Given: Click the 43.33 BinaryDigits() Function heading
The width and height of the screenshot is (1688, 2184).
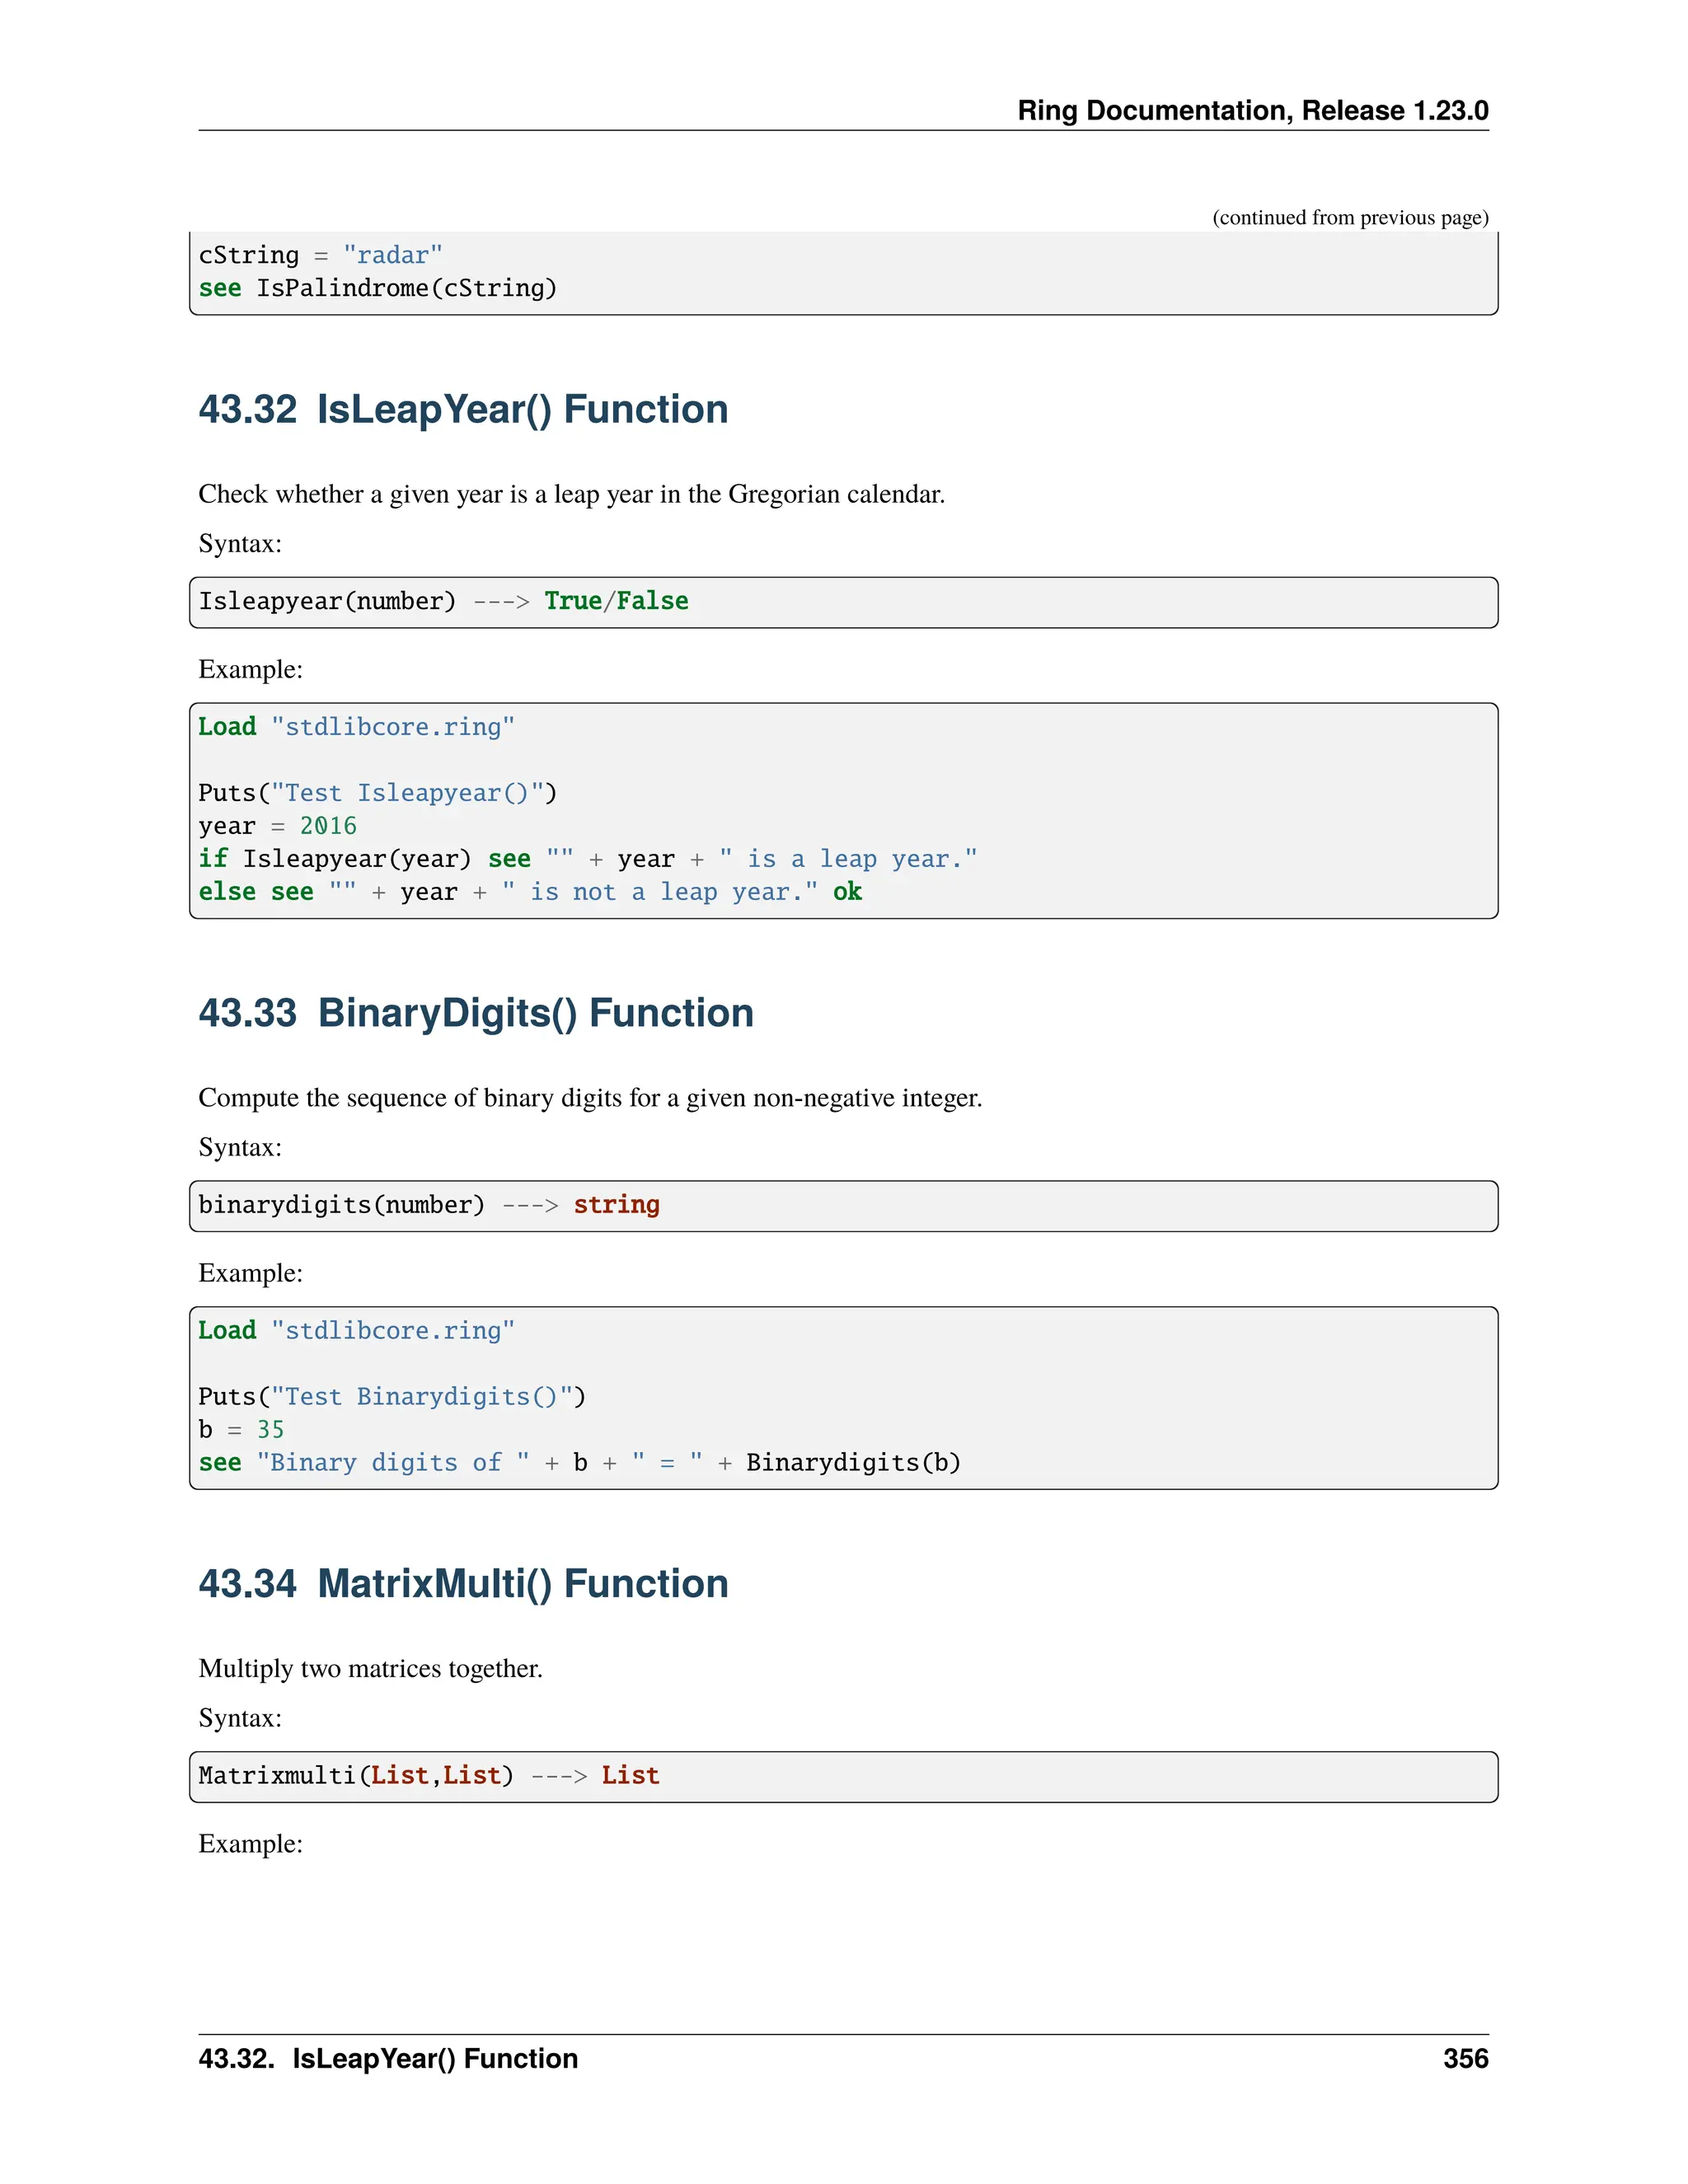Looking at the screenshot, I should 476,1013.
